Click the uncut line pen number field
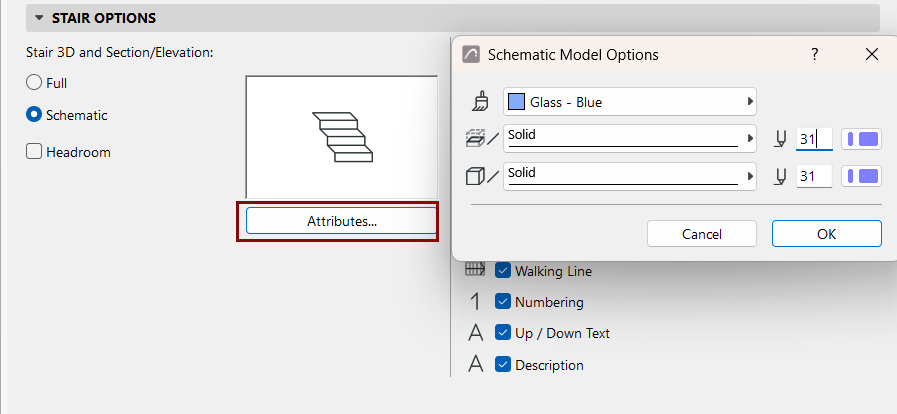This screenshot has width=897, height=414. pos(814,176)
